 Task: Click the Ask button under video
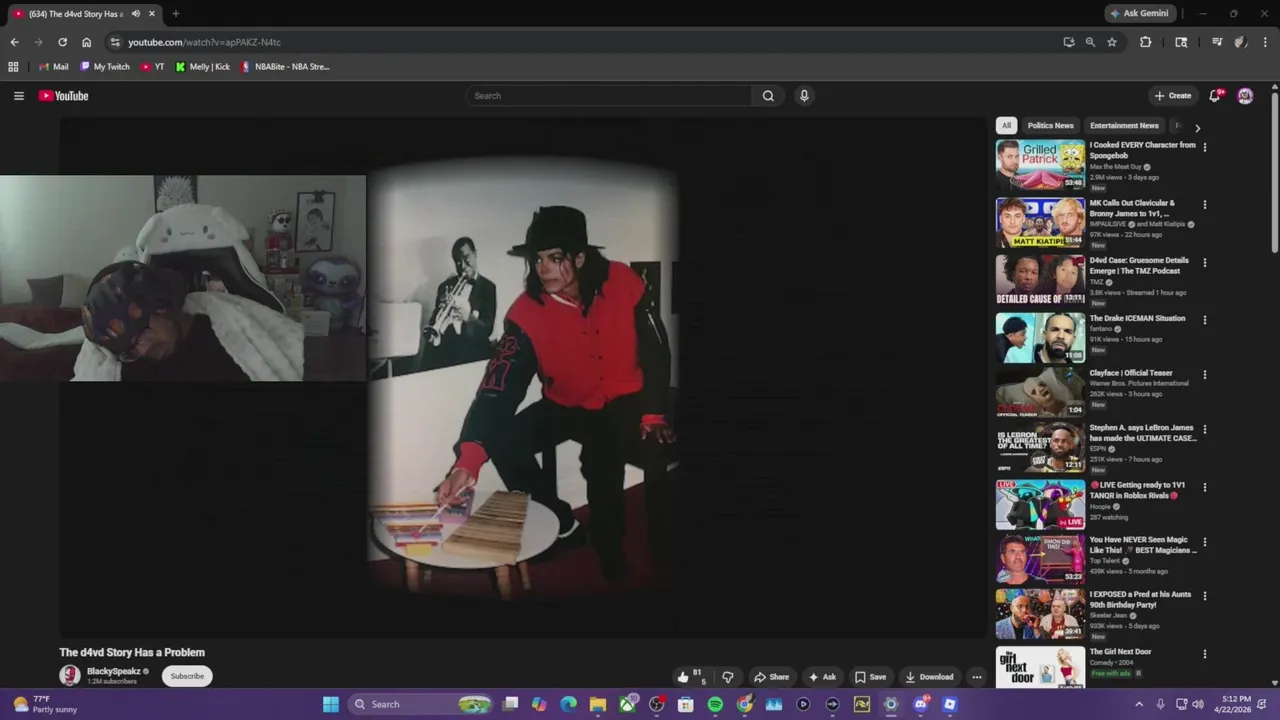click(822, 677)
